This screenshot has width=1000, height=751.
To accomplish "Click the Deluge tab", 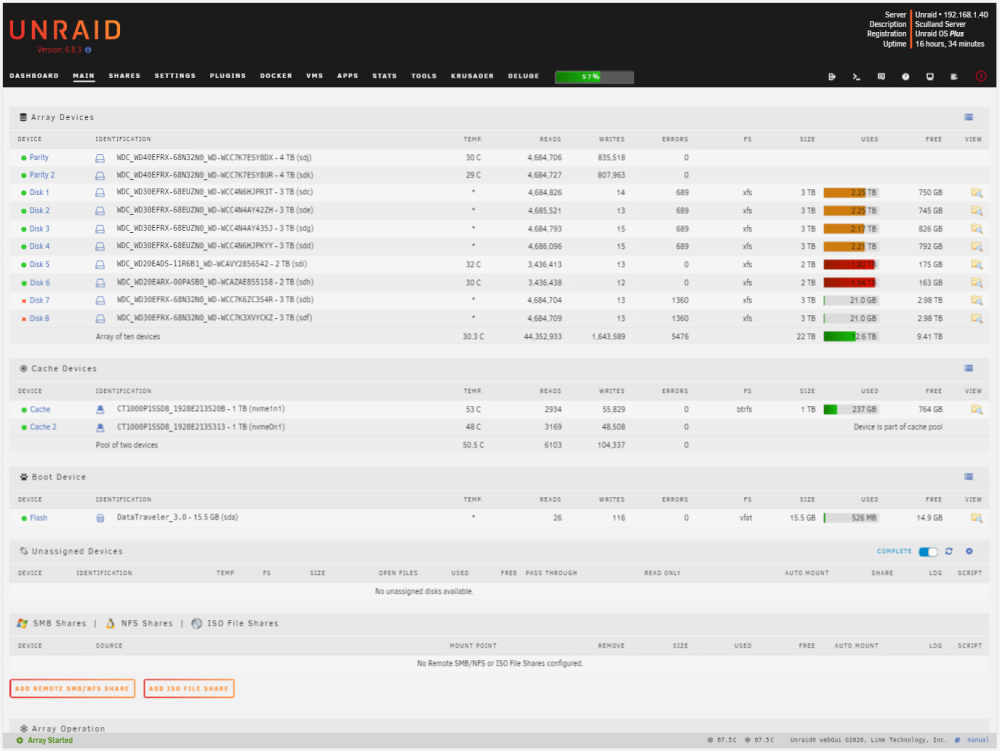I will click(523, 76).
